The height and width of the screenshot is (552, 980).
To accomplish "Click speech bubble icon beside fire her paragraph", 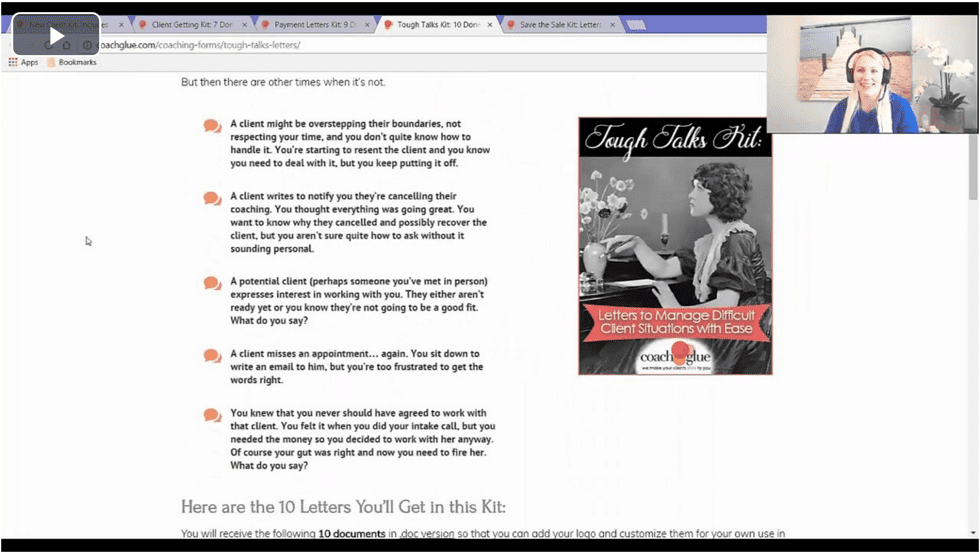I will pos(212,415).
